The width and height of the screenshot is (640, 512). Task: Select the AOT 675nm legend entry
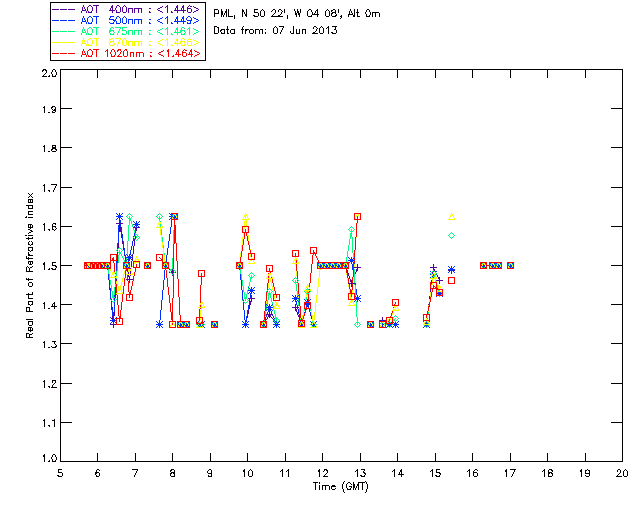tap(126, 31)
